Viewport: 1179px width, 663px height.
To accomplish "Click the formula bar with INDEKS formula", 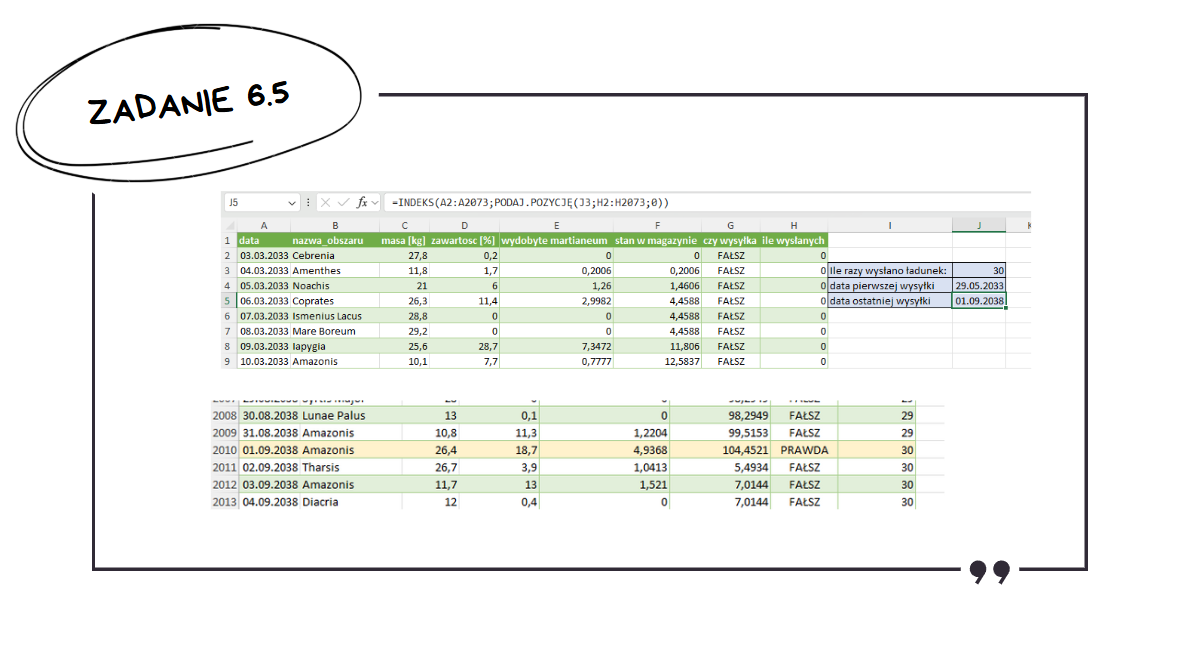I will [707, 202].
